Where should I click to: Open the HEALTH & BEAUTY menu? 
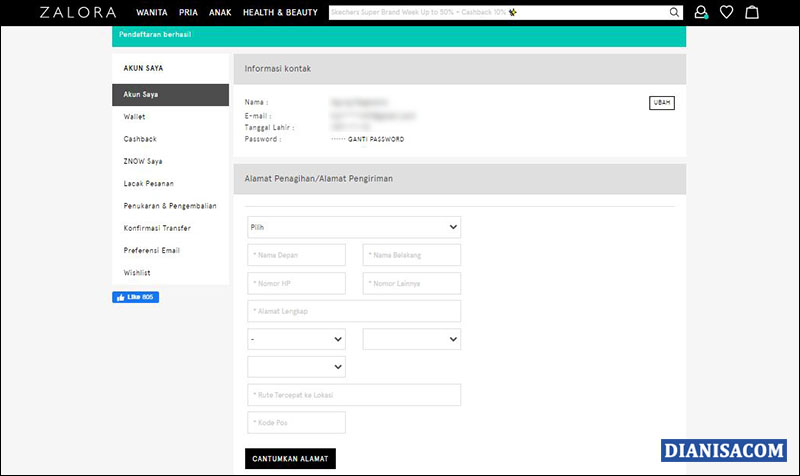coord(280,13)
